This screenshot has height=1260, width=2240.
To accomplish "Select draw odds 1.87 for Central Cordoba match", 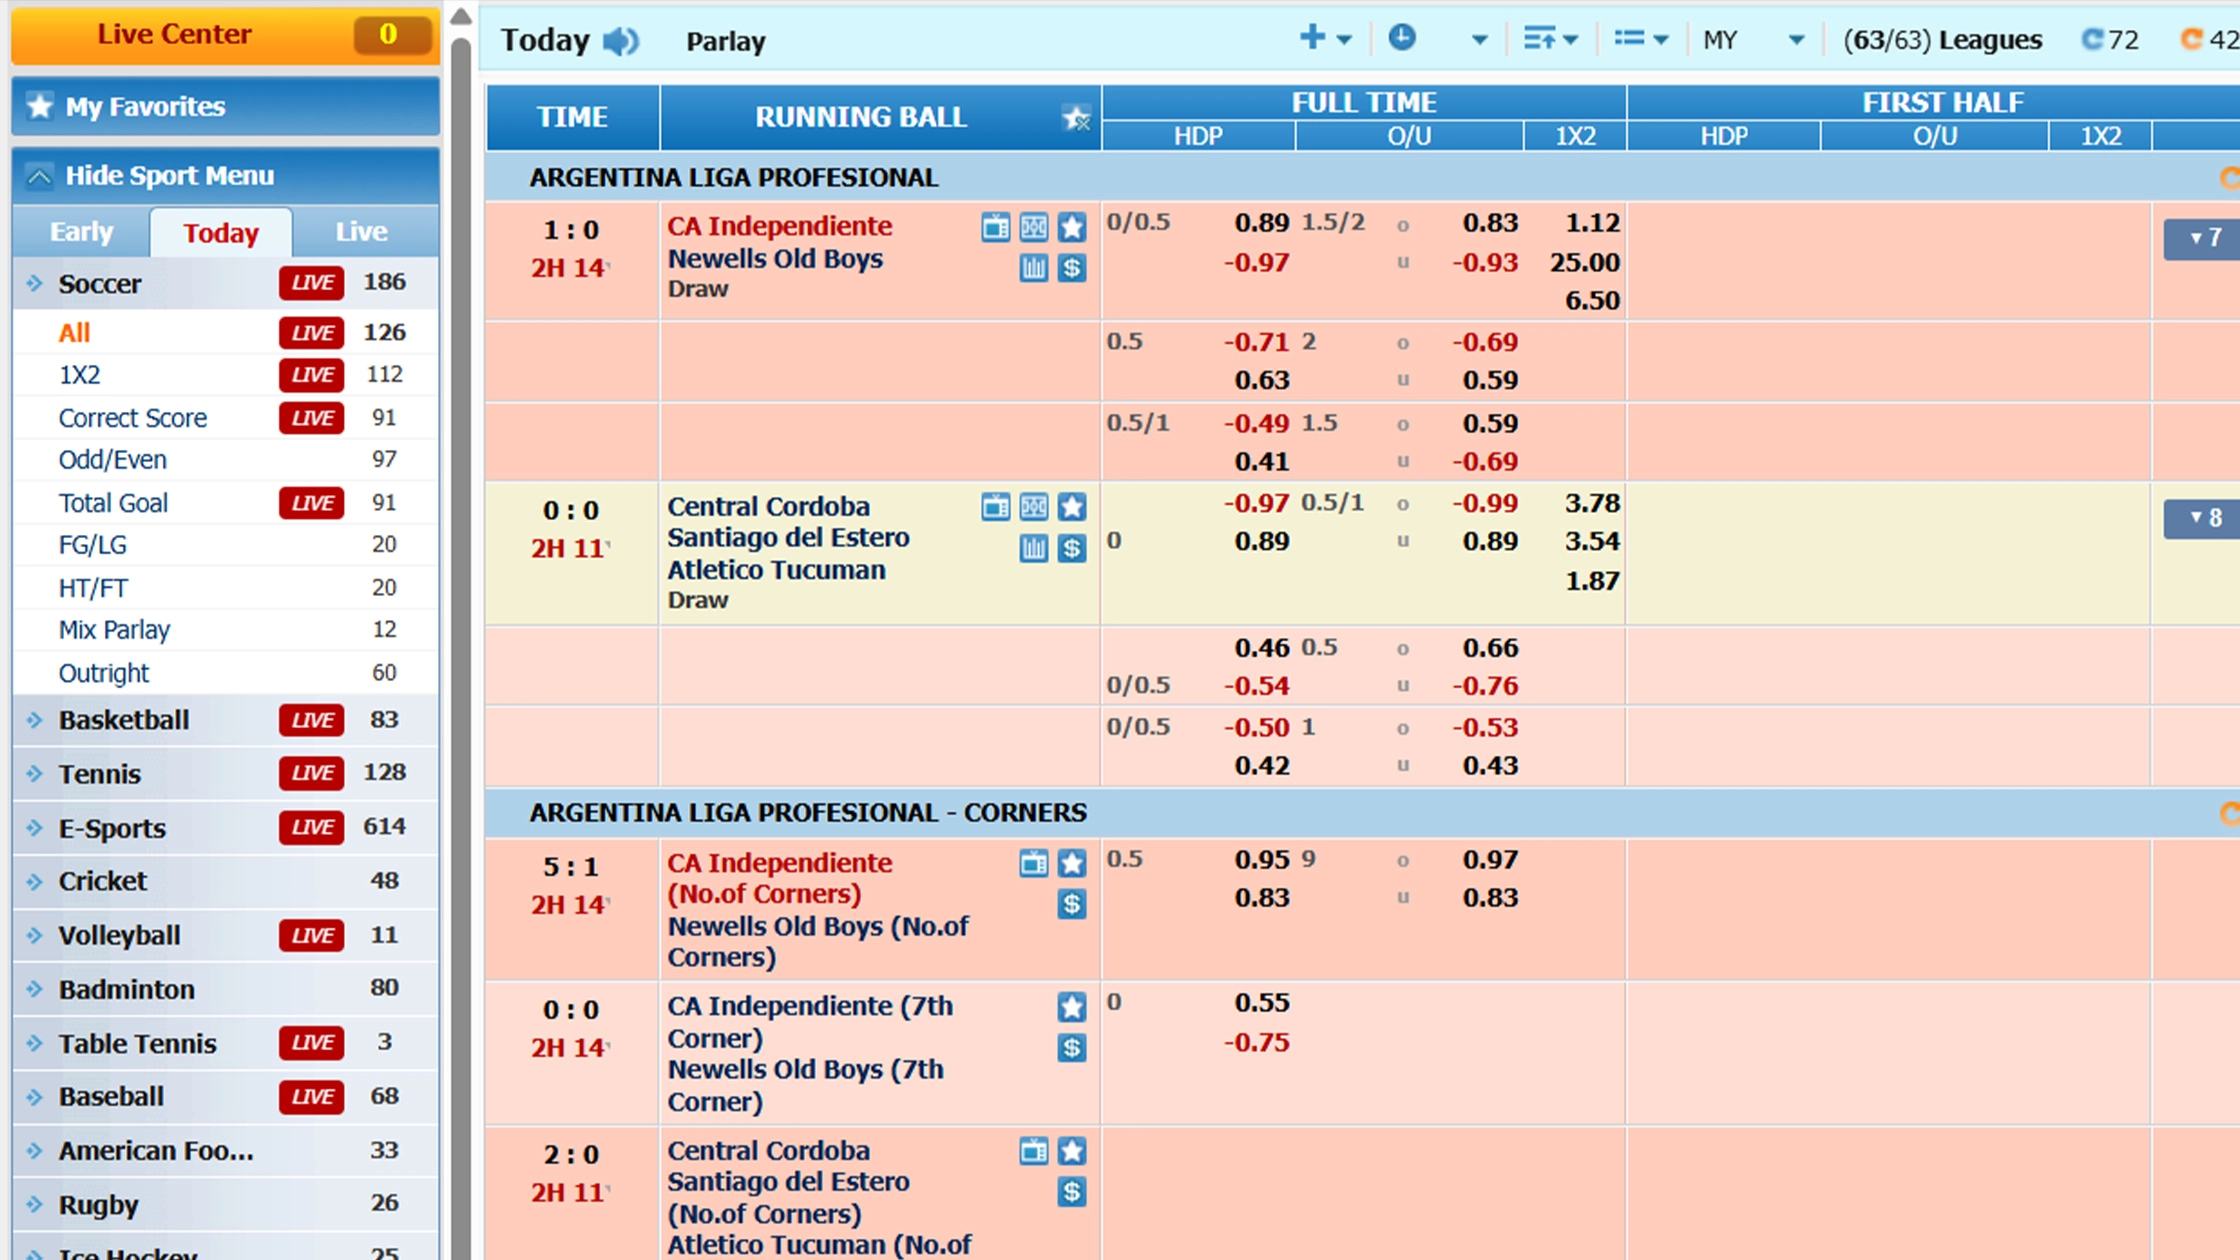I will click(x=1592, y=581).
